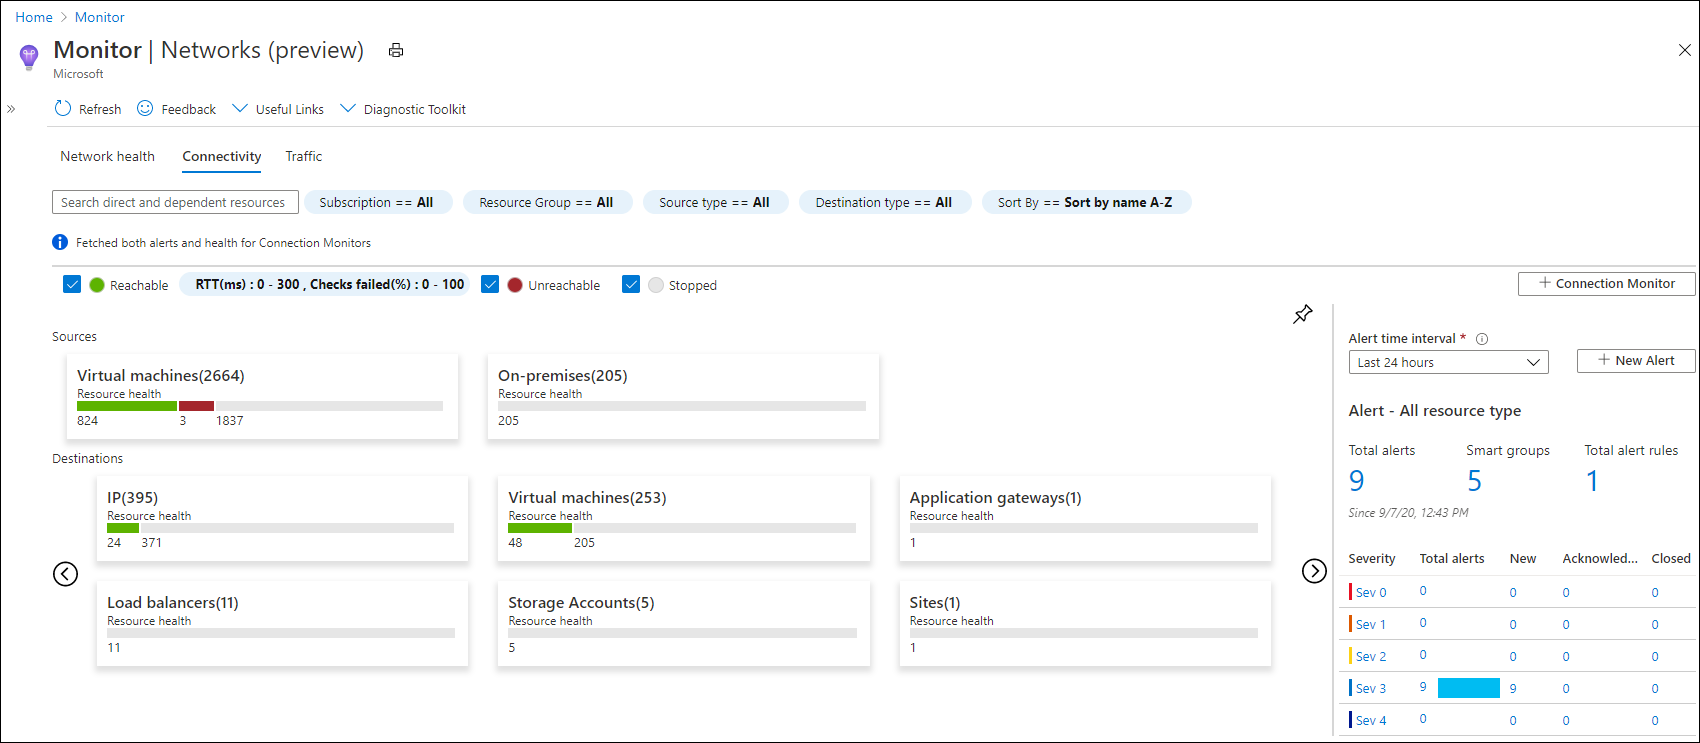Open the Load balancers(11) card
This screenshot has height=743, width=1700.
pos(282,624)
